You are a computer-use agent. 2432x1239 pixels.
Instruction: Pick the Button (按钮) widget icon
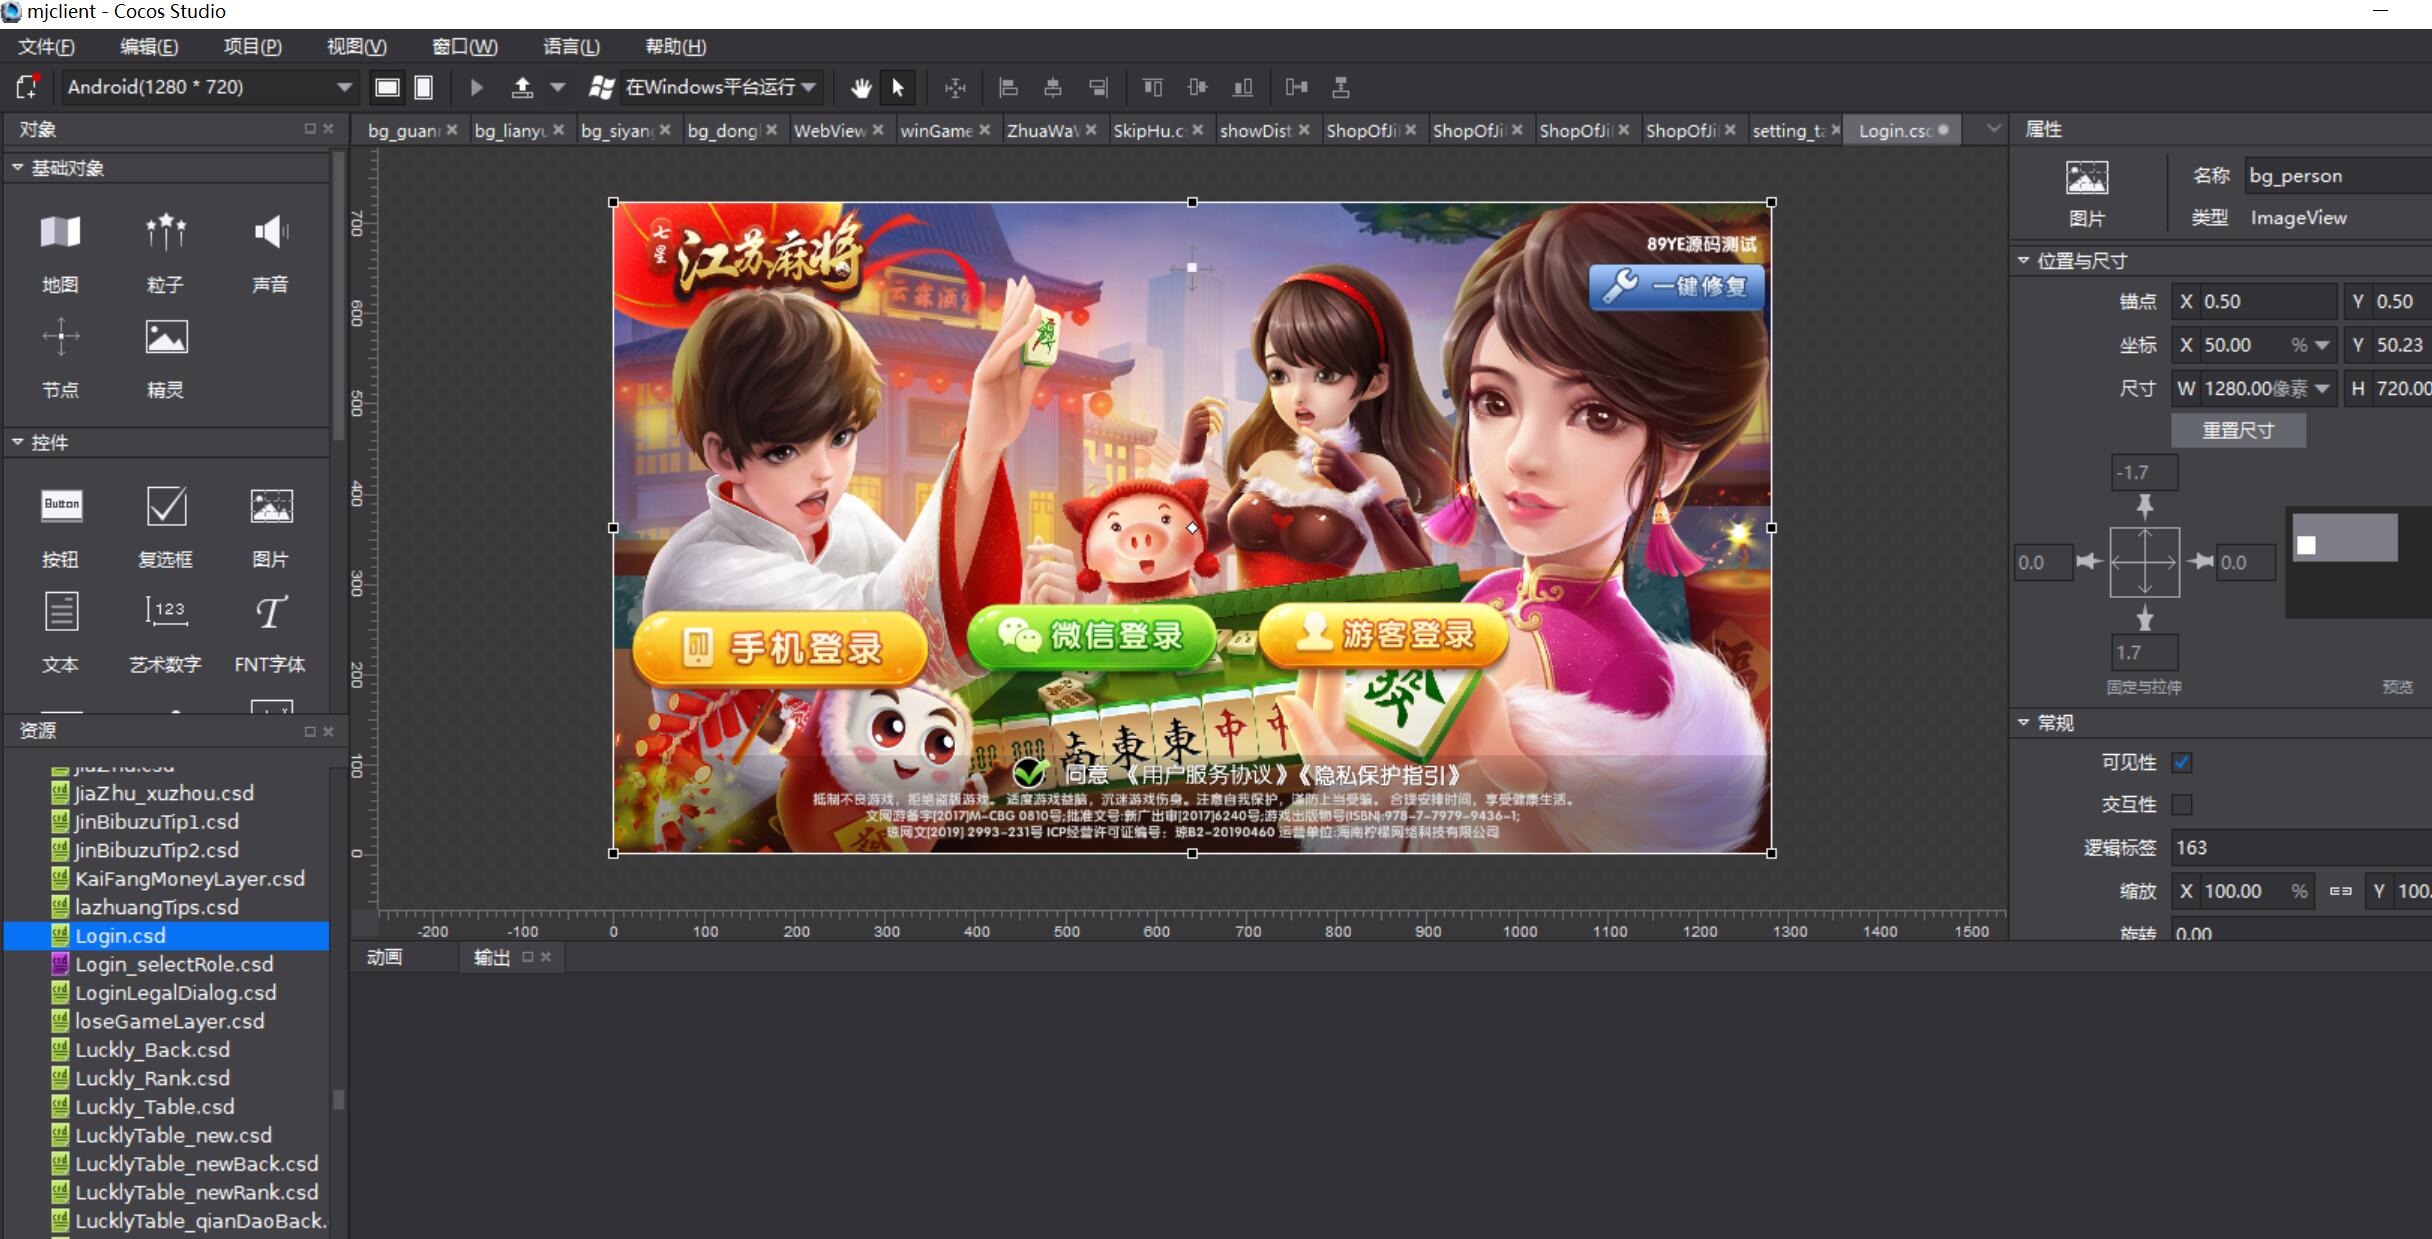(x=61, y=506)
